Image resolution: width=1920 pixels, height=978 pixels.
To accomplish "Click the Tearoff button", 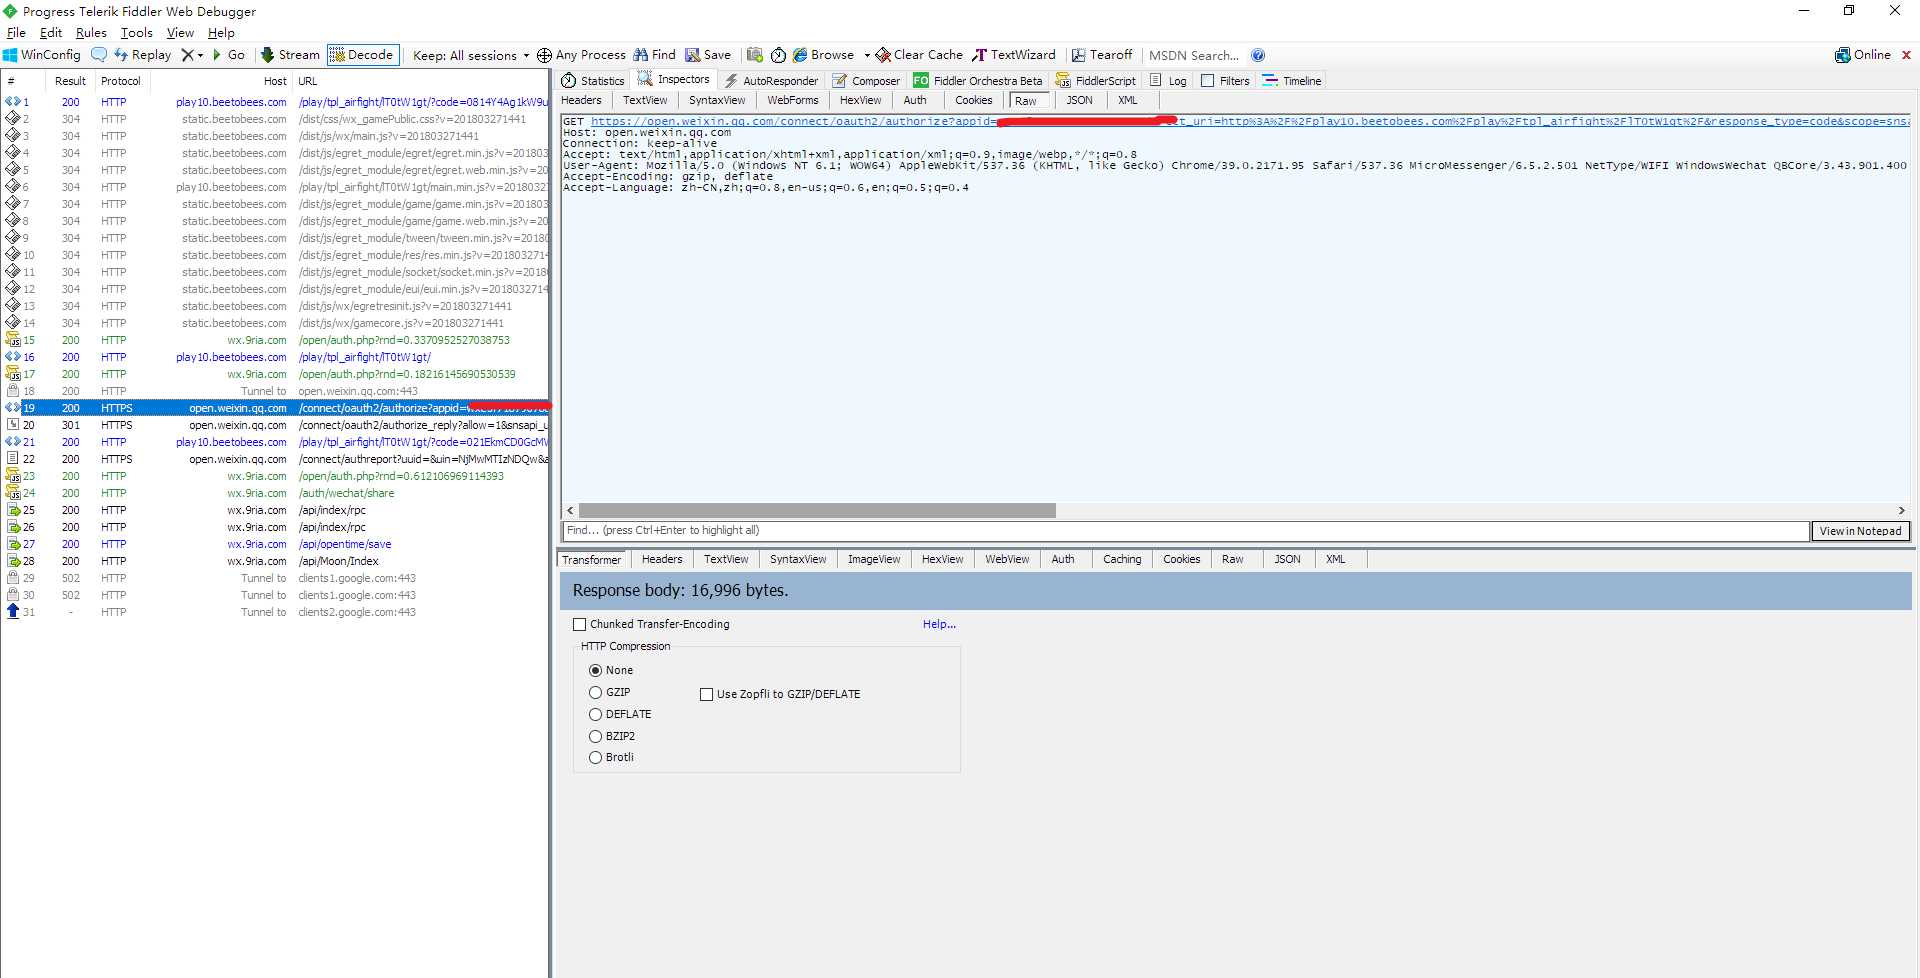I will (x=1102, y=55).
